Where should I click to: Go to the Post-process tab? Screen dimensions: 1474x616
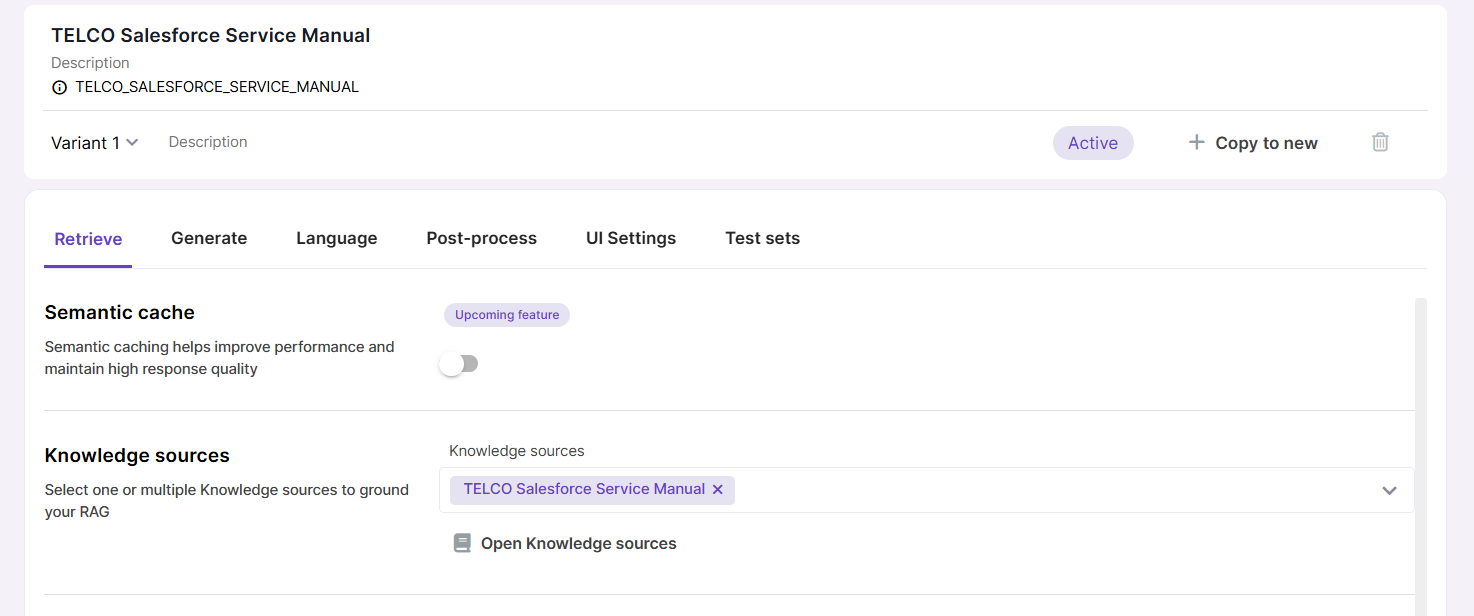tap(481, 238)
